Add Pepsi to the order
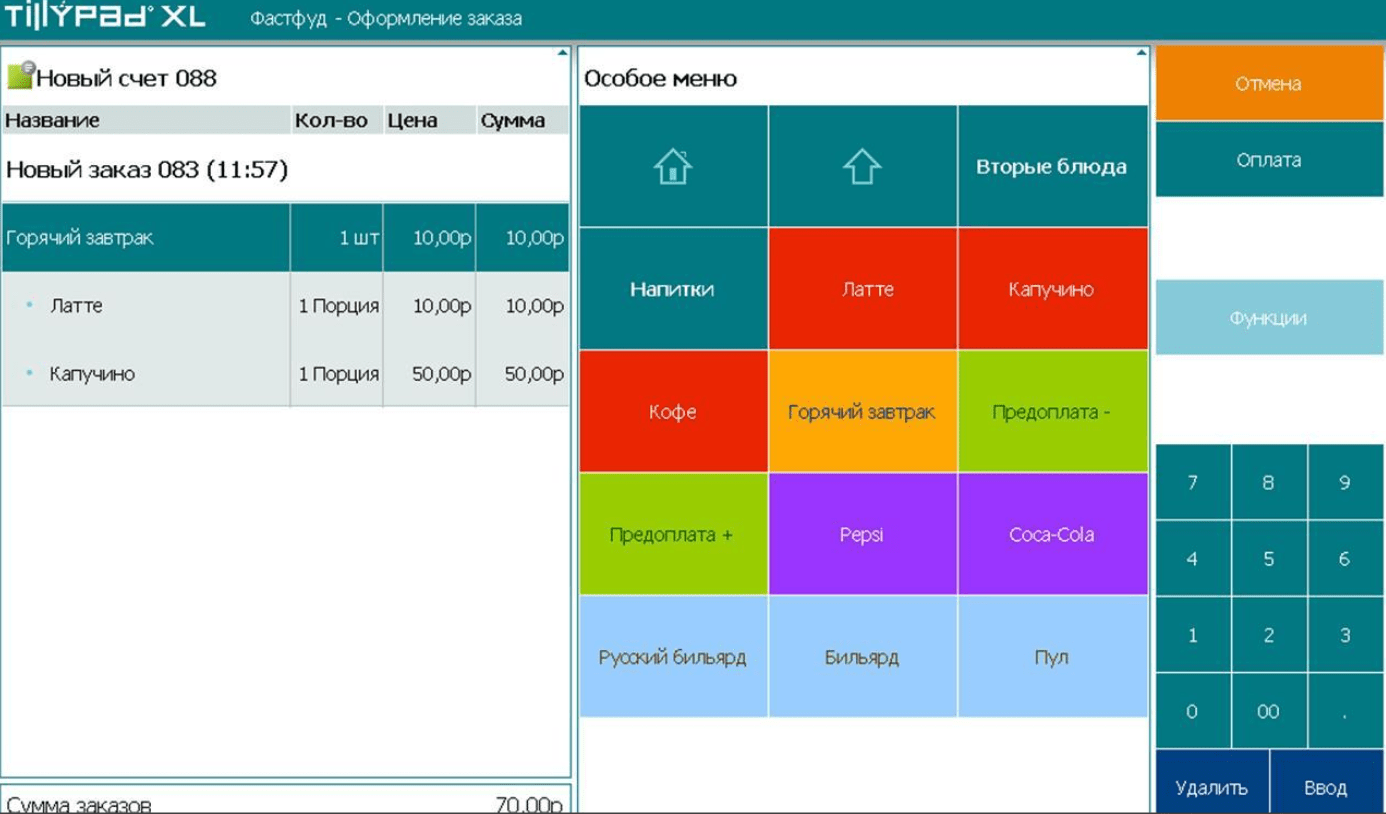1386x814 pixels. (862, 534)
